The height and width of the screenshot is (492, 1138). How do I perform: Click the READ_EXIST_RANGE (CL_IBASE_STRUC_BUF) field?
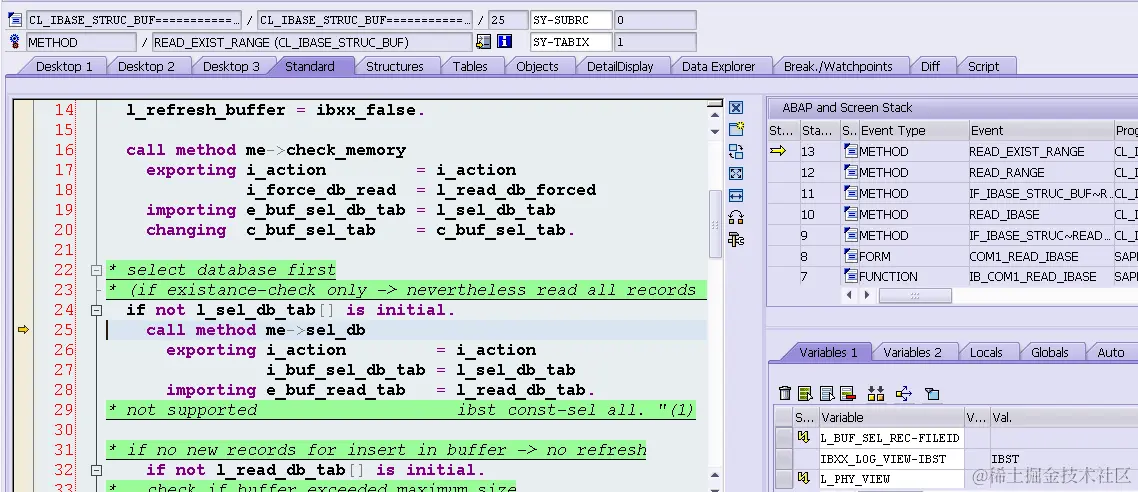pos(312,42)
